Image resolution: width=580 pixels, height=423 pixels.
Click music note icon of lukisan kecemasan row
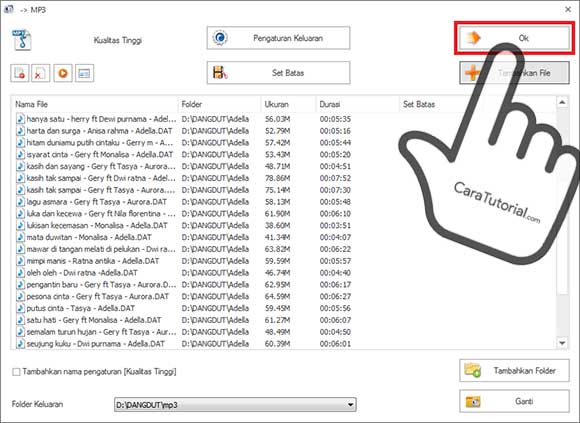pos(21,226)
